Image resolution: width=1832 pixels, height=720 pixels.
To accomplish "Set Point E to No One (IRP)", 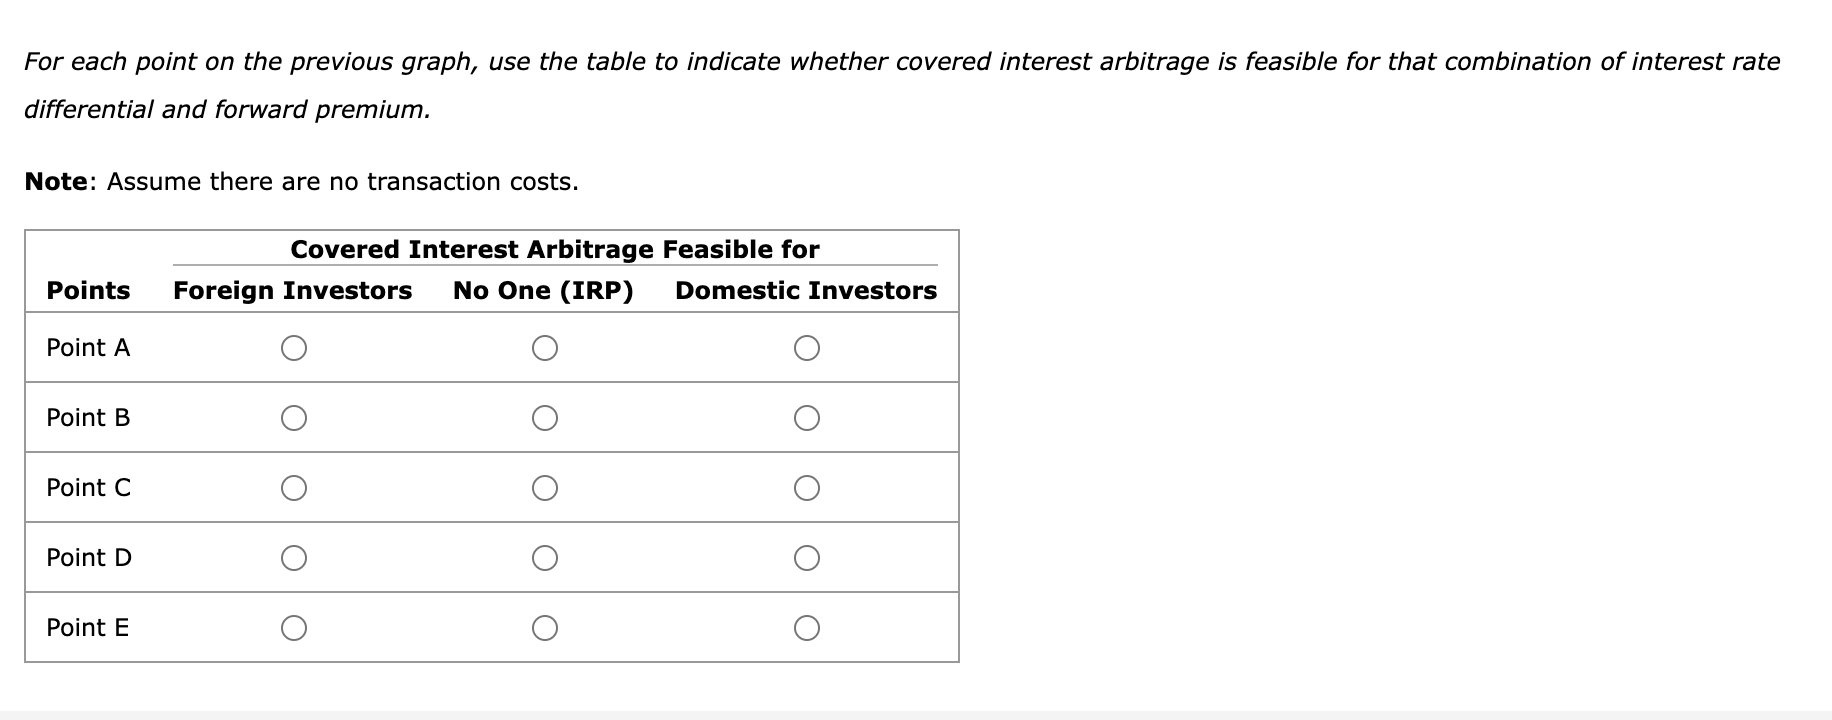I will pyautogui.click(x=544, y=628).
